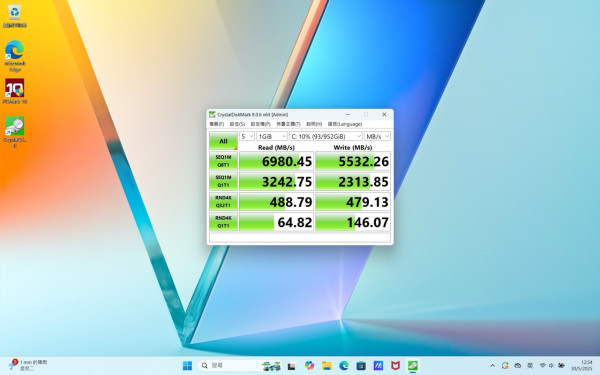
Task: Open the test size dropdown showing 1GiB
Action: [272, 136]
